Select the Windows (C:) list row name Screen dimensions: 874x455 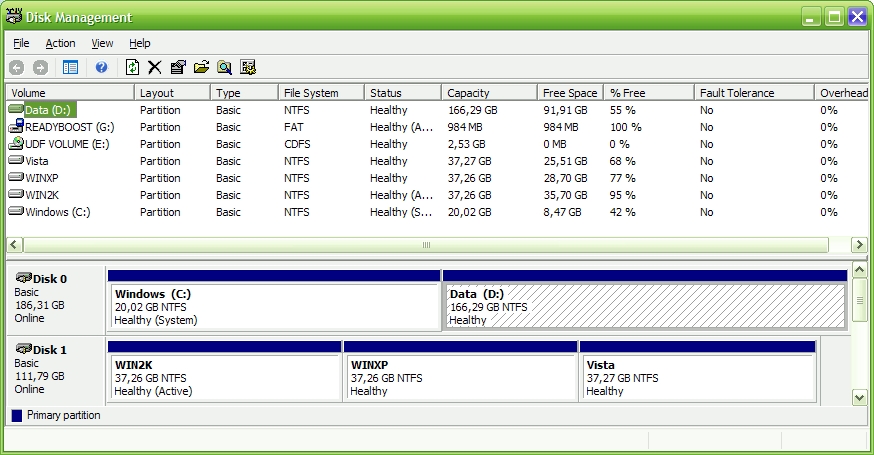click(x=57, y=212)
